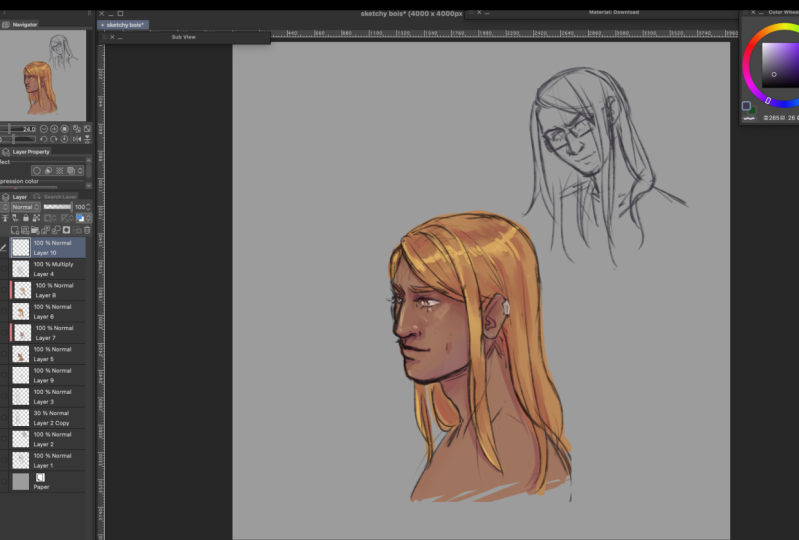Image resolution: width=799 pixels, height=540 pixels.
Task: Select Layer 3 in layer list
Action: [x=48, y=396]
